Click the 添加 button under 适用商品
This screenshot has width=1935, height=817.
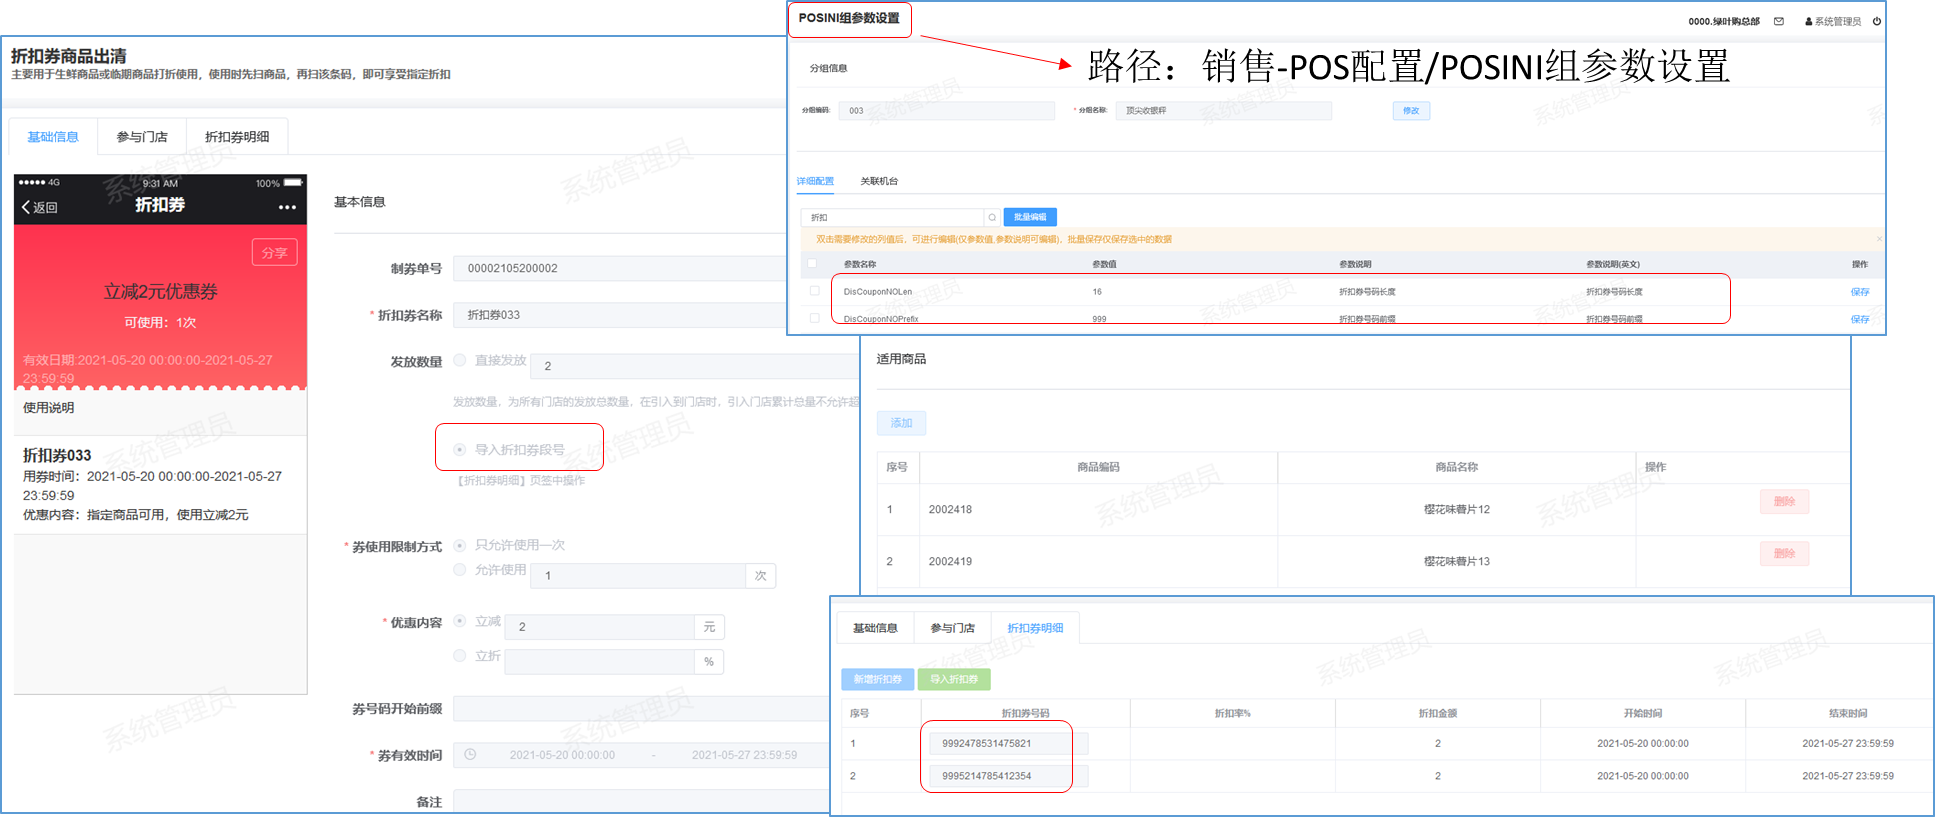click(x=901, y=423)
